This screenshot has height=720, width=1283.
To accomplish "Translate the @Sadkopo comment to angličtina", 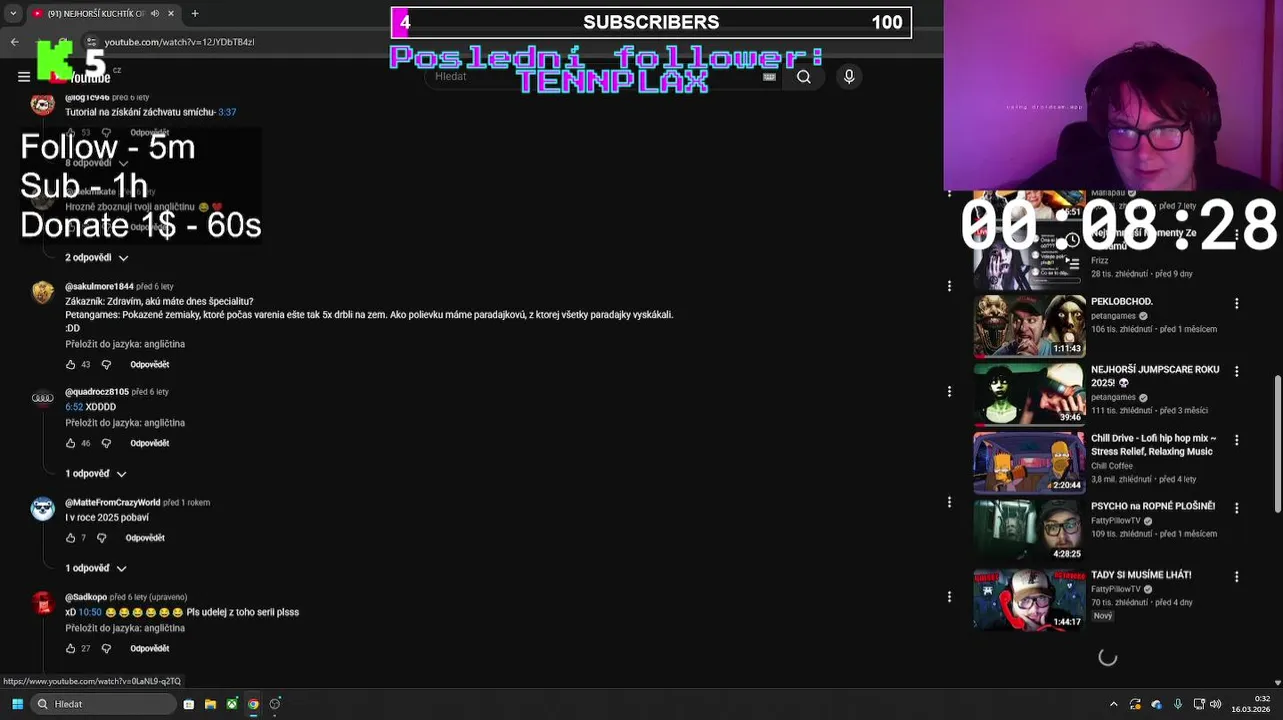I will coord(125,628).
